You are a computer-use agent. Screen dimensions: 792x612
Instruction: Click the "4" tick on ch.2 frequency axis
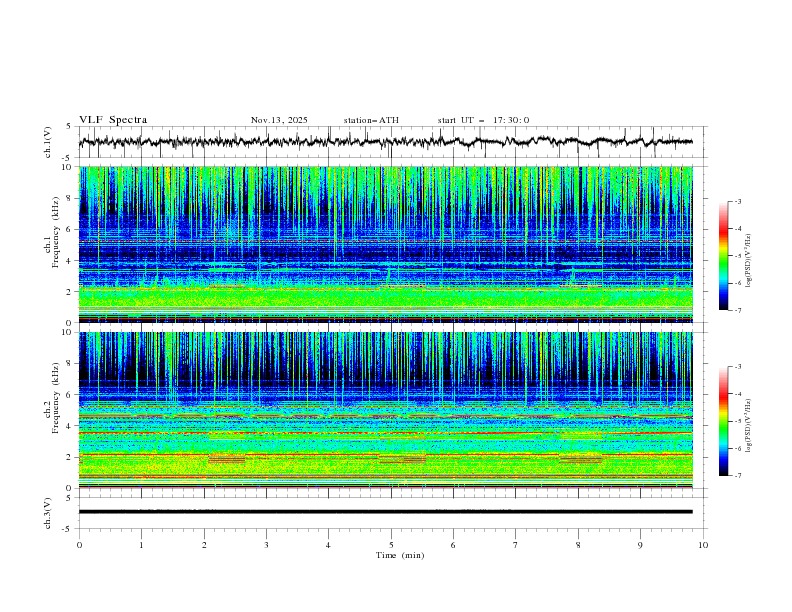71,426
